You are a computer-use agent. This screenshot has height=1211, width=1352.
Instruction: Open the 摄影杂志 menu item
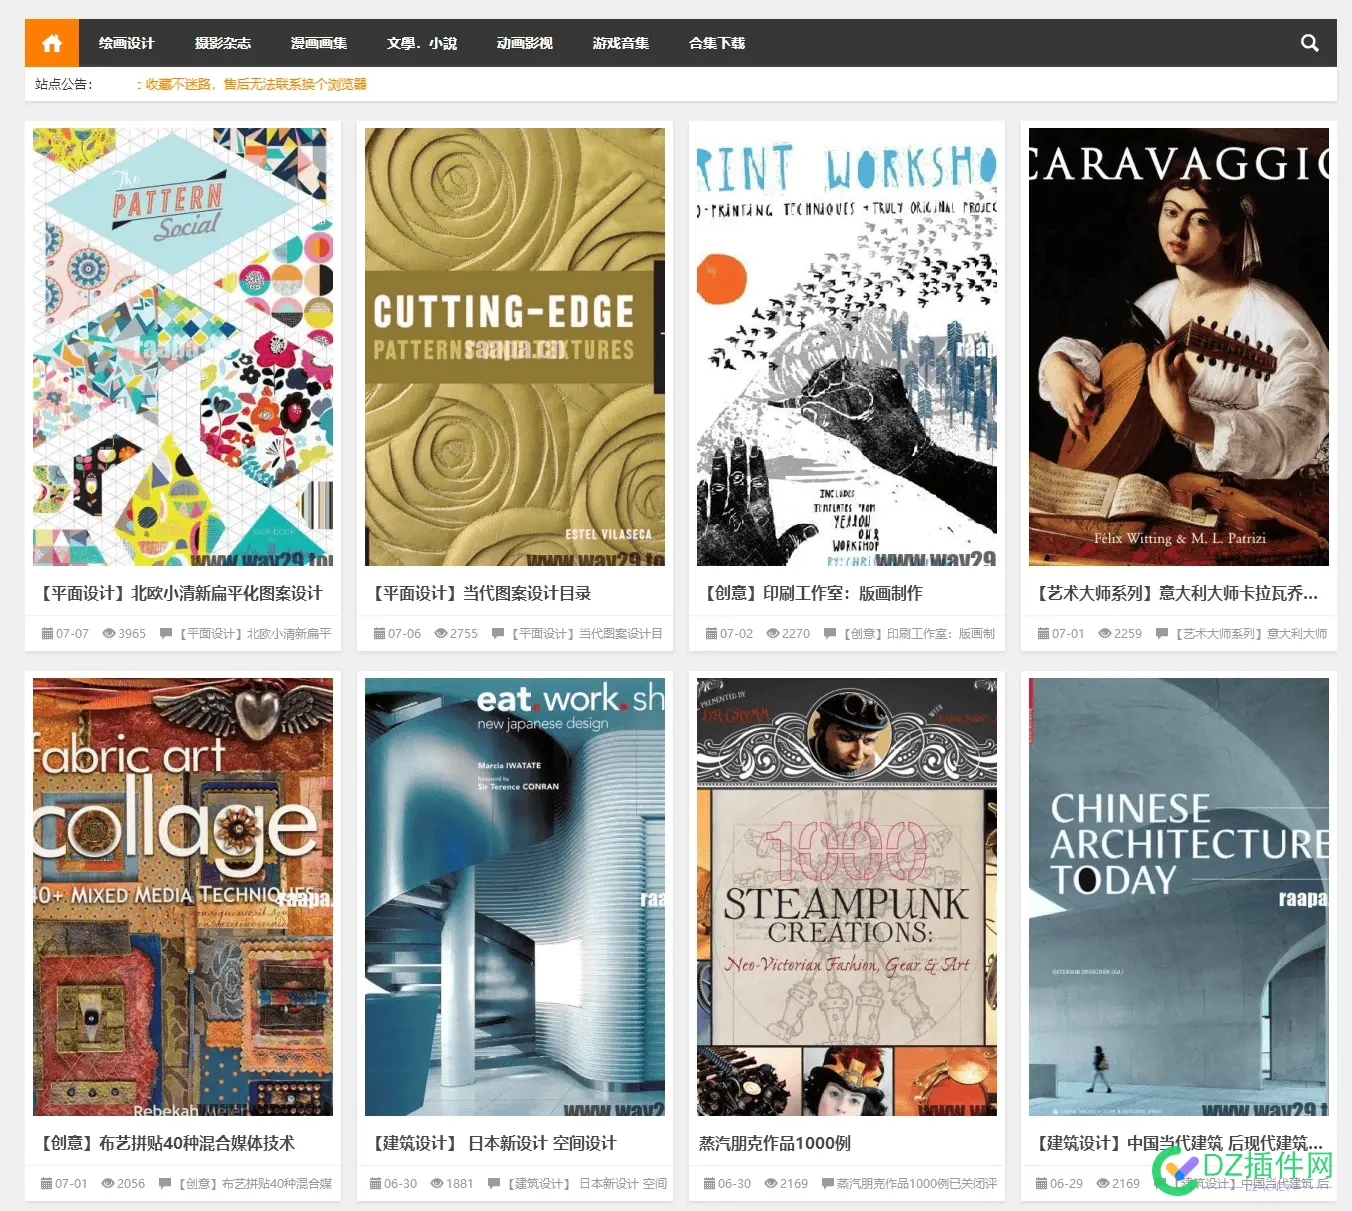tap(223, 43)
